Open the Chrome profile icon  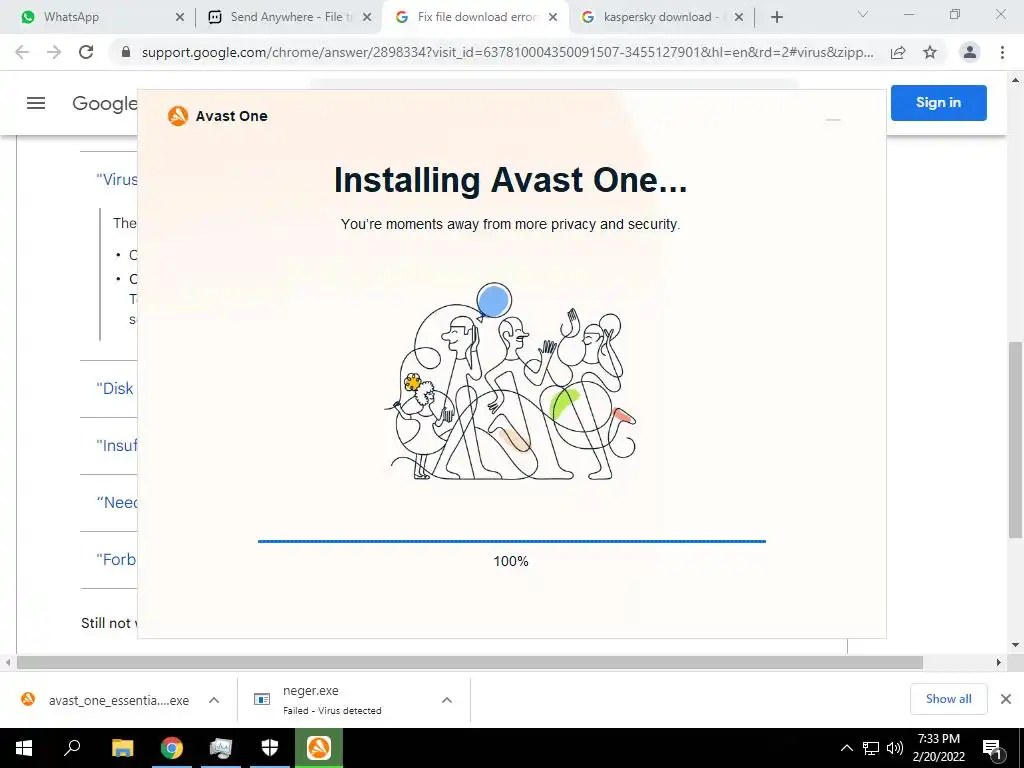970,52
